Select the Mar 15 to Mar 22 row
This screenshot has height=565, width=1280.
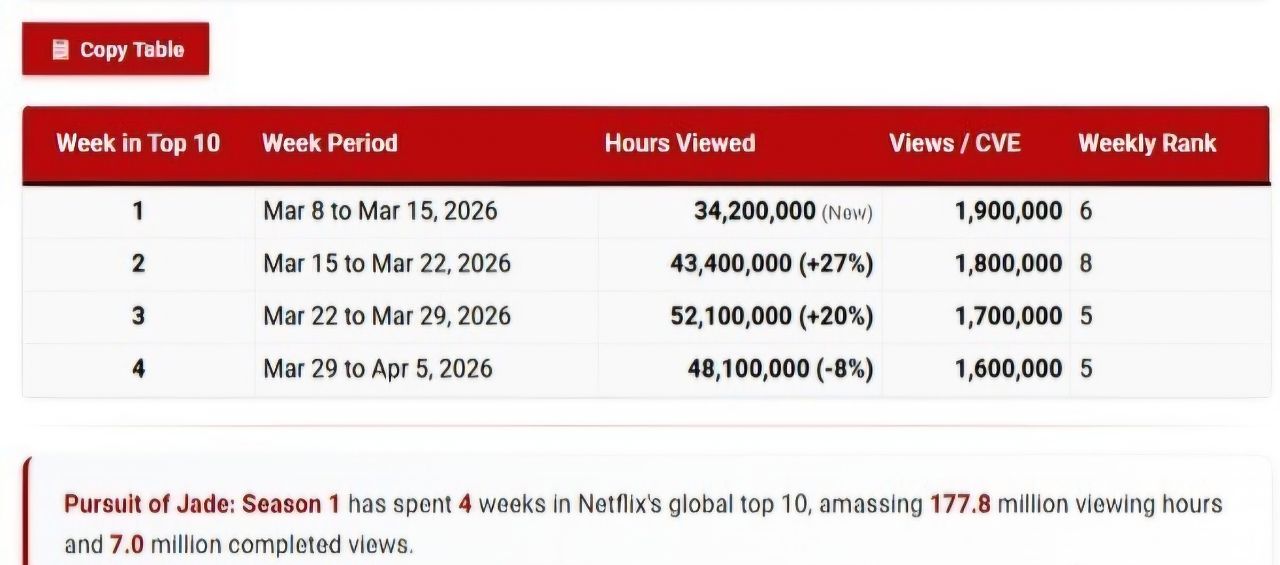coord(387,264)
